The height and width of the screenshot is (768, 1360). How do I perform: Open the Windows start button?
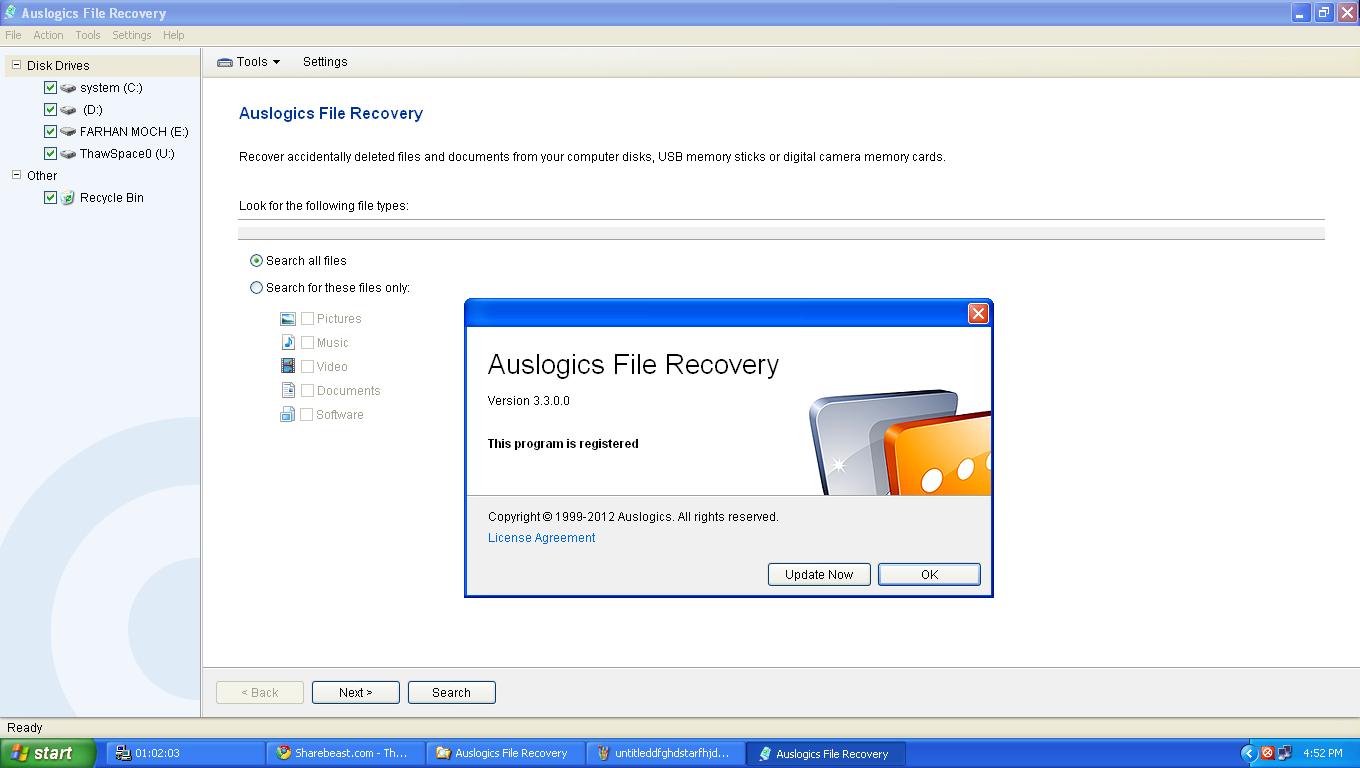[x=47, y=753]
